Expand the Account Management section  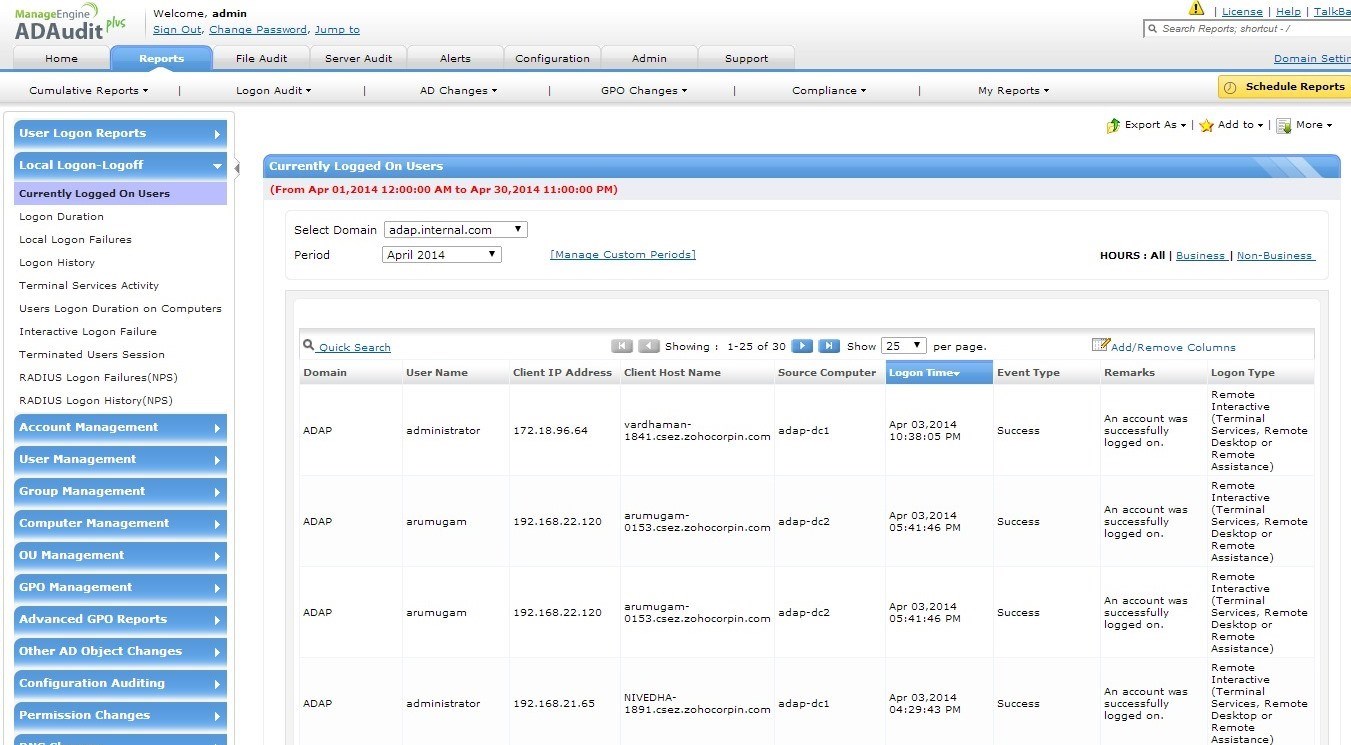click(x=121, y=428)
